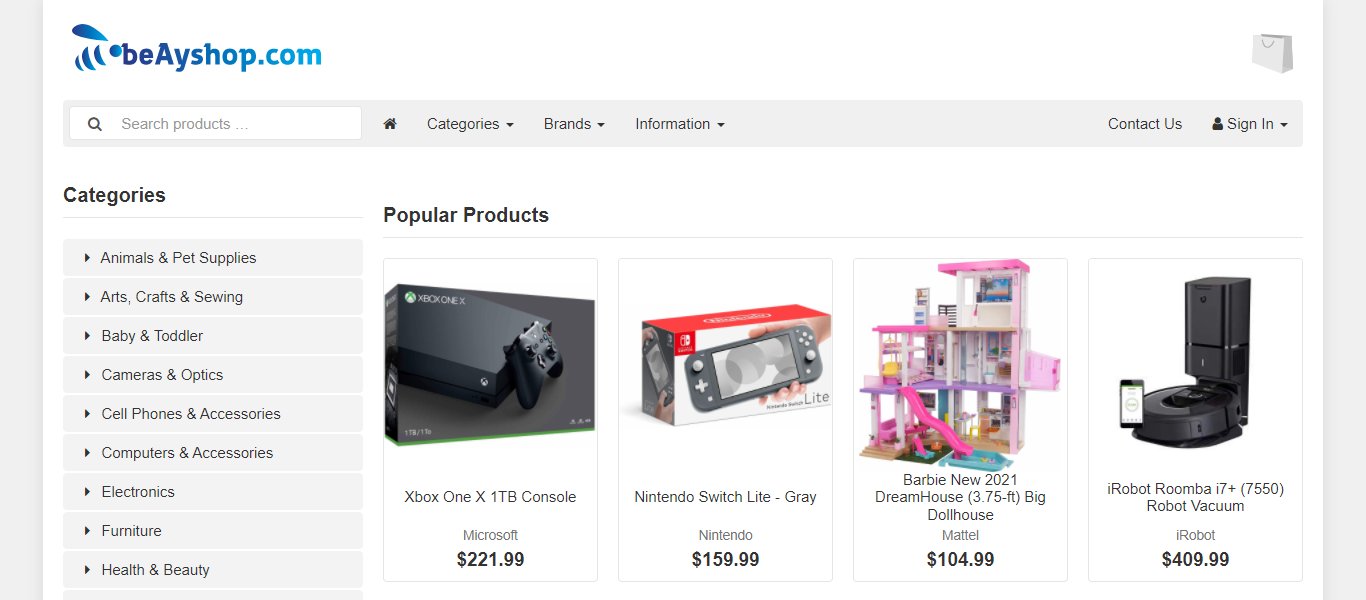1366x600 pixels.
Task: Expand Animals & Pet Supplies category
Action: coord(213,258)
